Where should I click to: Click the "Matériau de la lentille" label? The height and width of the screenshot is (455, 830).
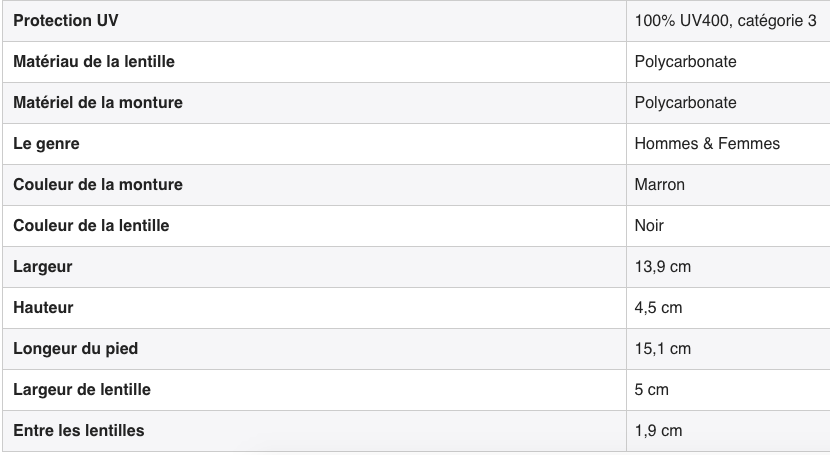pyautogui.click(x=94, y=62)
